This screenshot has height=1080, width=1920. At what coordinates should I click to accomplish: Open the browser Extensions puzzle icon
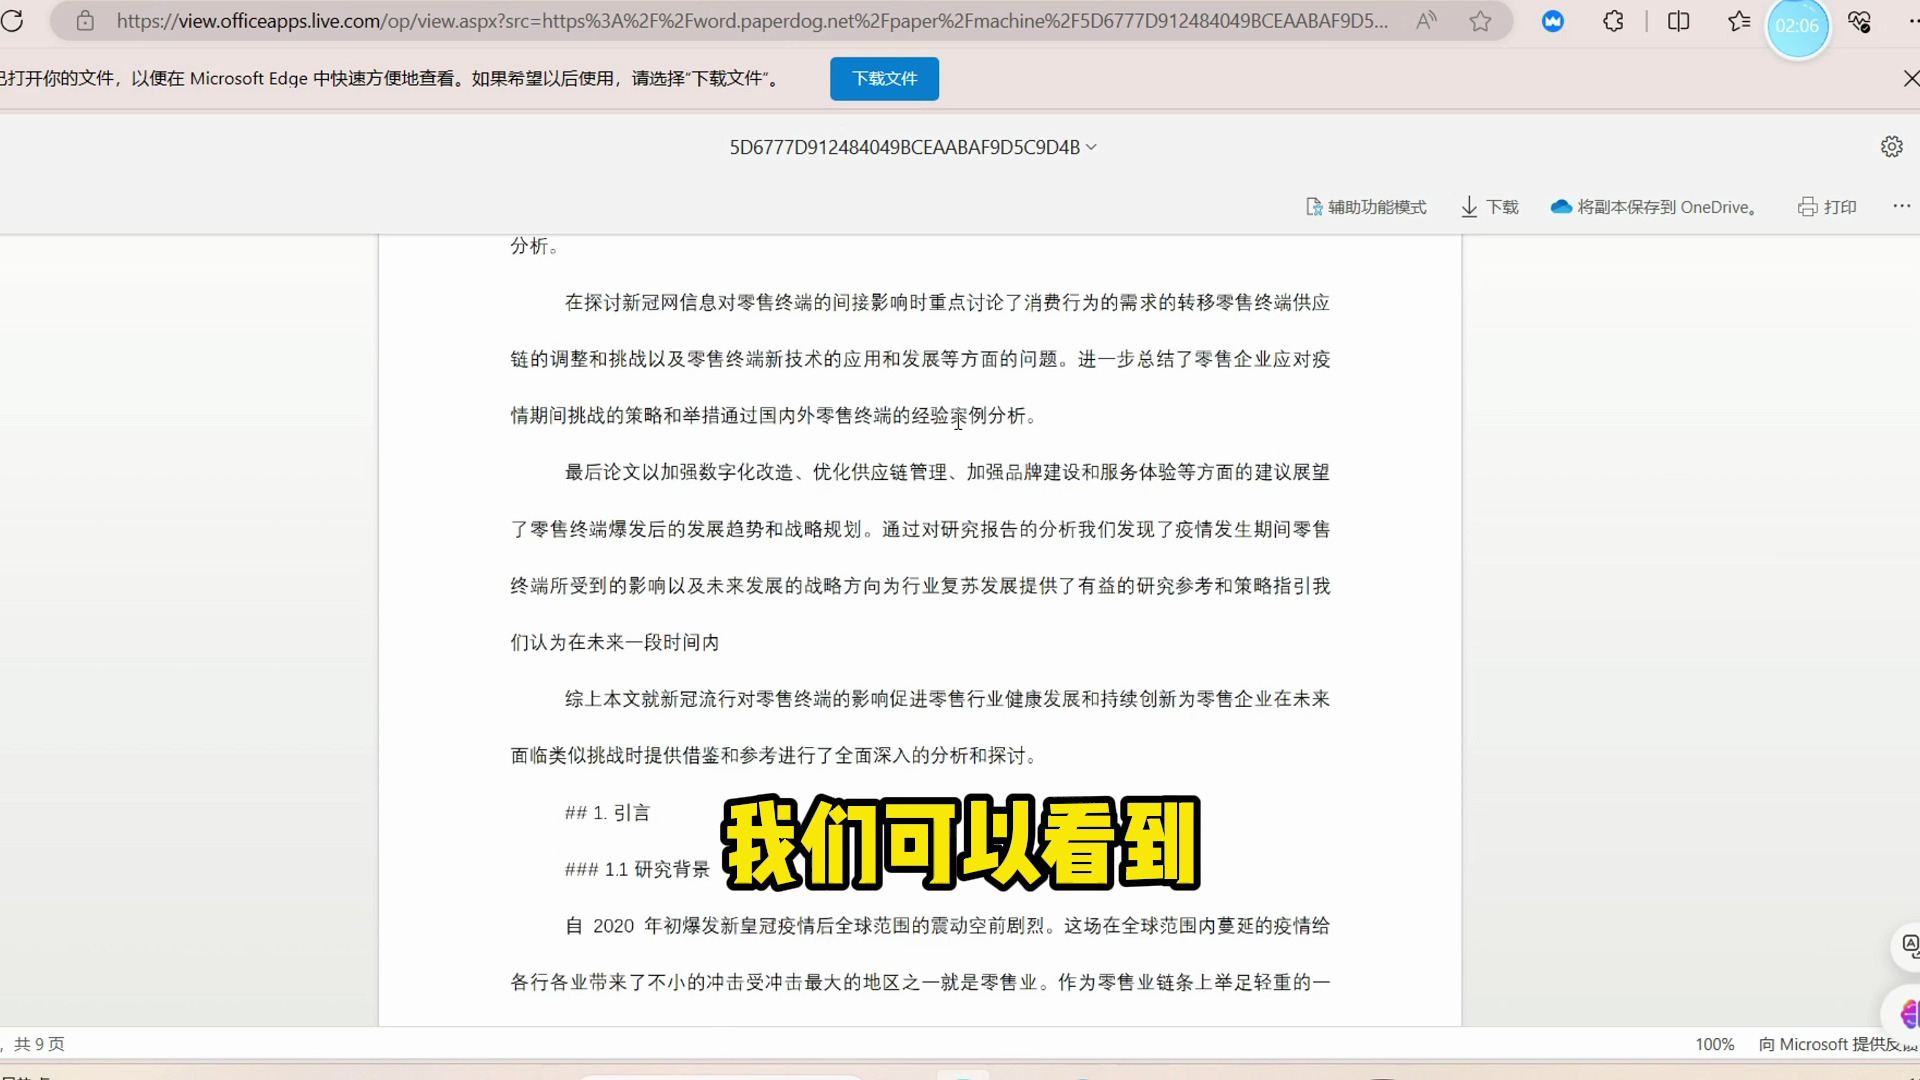[1613, 21]
